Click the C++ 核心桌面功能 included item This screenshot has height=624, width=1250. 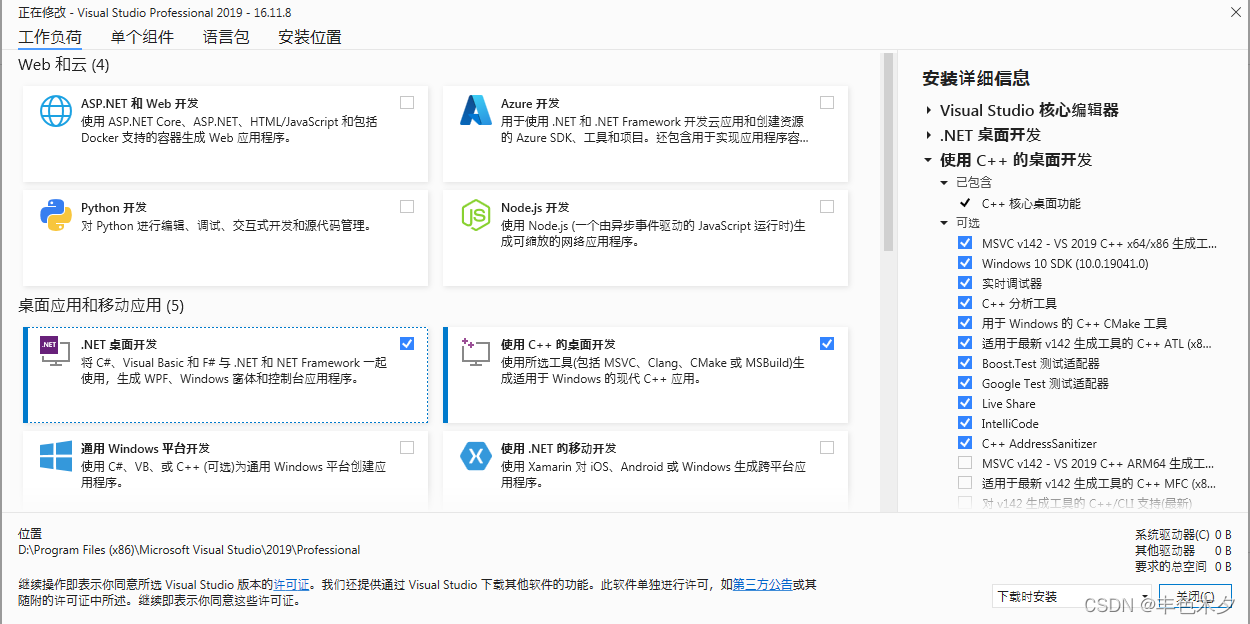[x=1031, y=203]
